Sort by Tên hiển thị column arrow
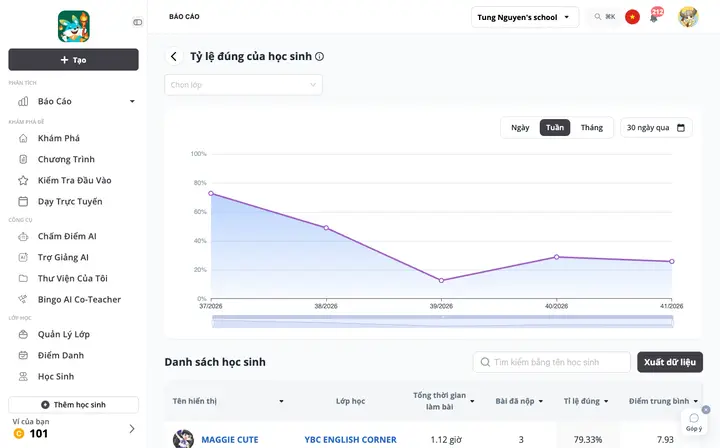The width and height of the screenshot is (720, 448). tap(281, 401)
